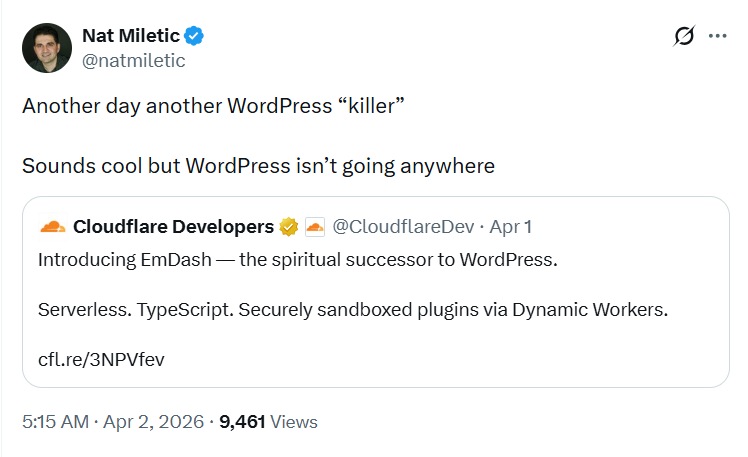Open the Grok slashed-circle icon
This screenshot has width=748, height=457.
point(684,37)
